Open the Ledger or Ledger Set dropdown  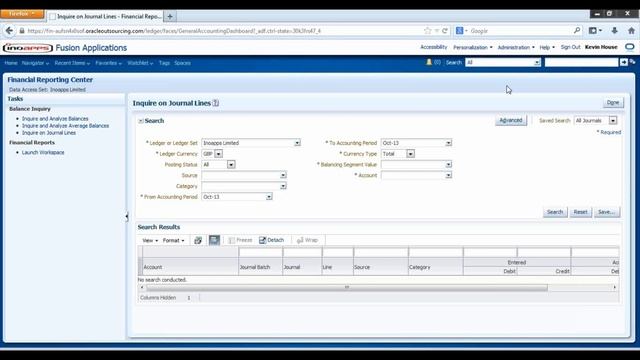[297, 143]
